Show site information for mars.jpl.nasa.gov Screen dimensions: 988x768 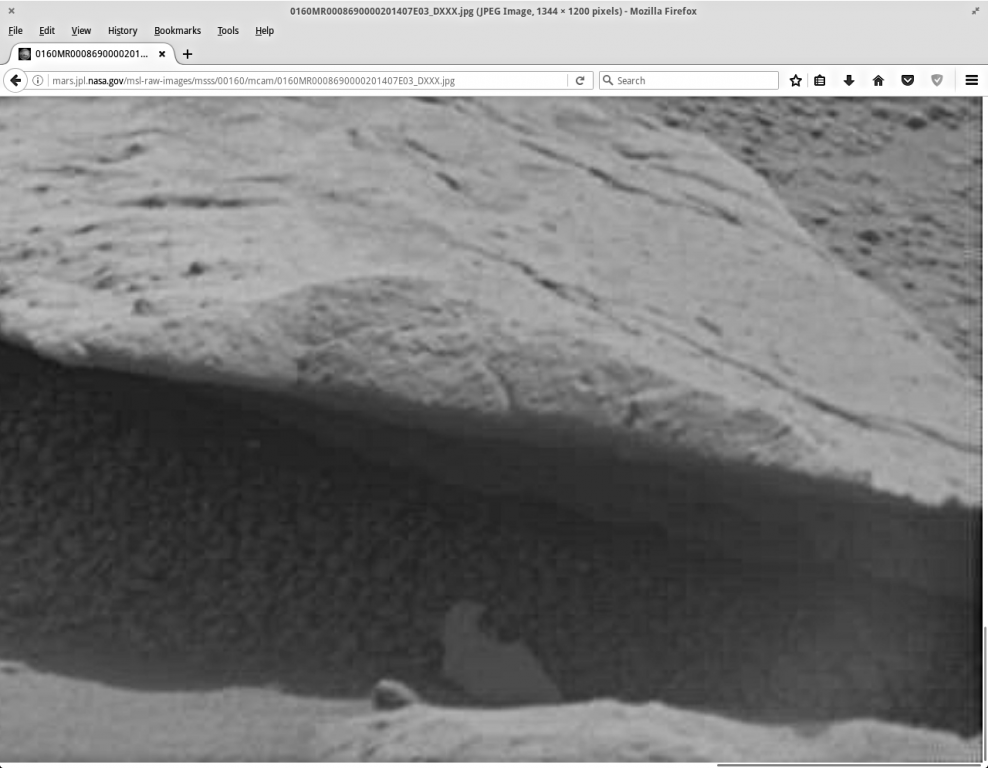click(x=38, y=80)
